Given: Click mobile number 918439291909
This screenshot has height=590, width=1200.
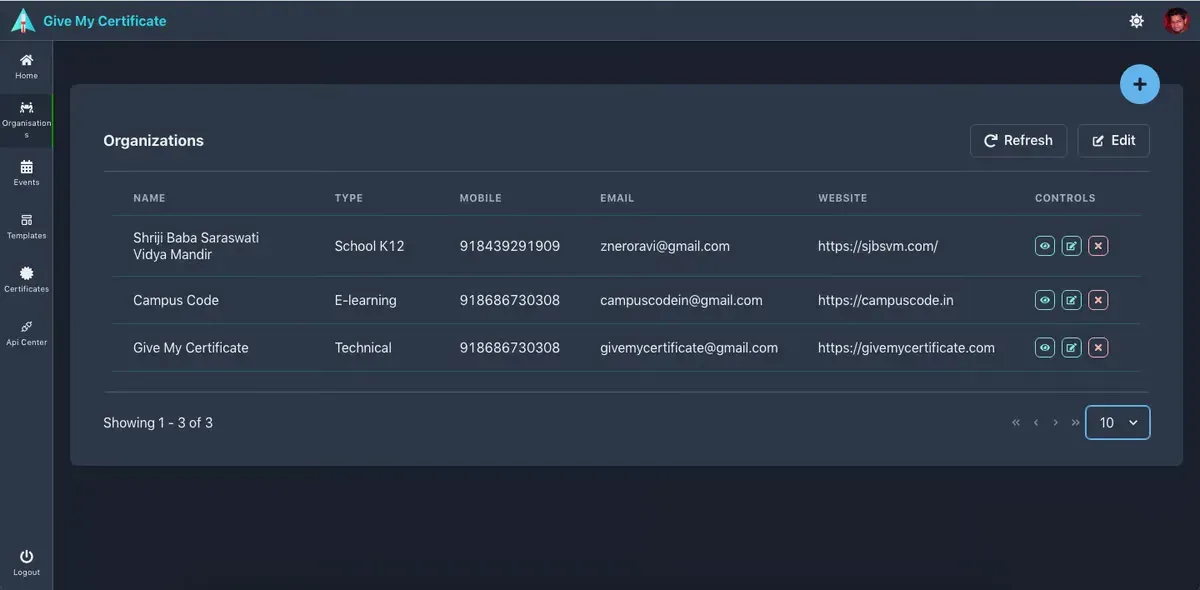Looking at the screenshot, I should tap(510, 246).
